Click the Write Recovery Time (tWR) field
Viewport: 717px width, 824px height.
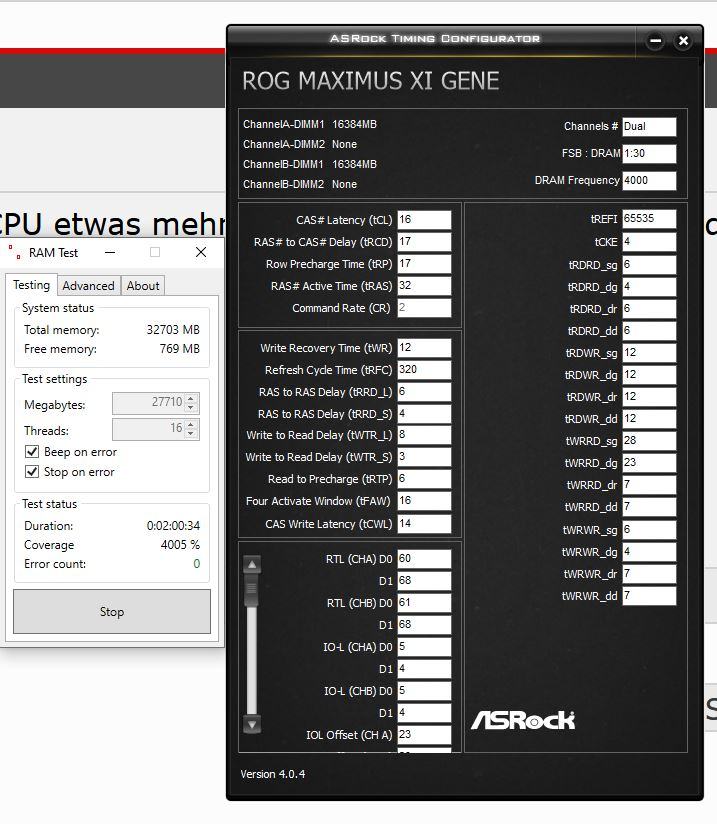(424, 348)
